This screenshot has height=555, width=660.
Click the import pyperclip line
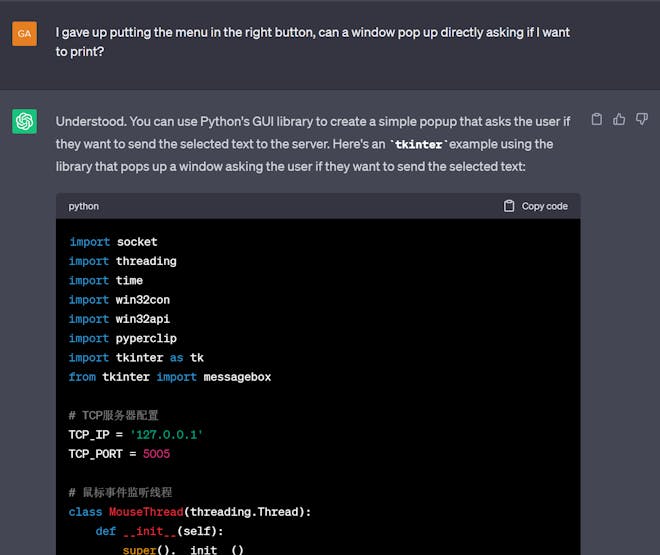[122, 339]
